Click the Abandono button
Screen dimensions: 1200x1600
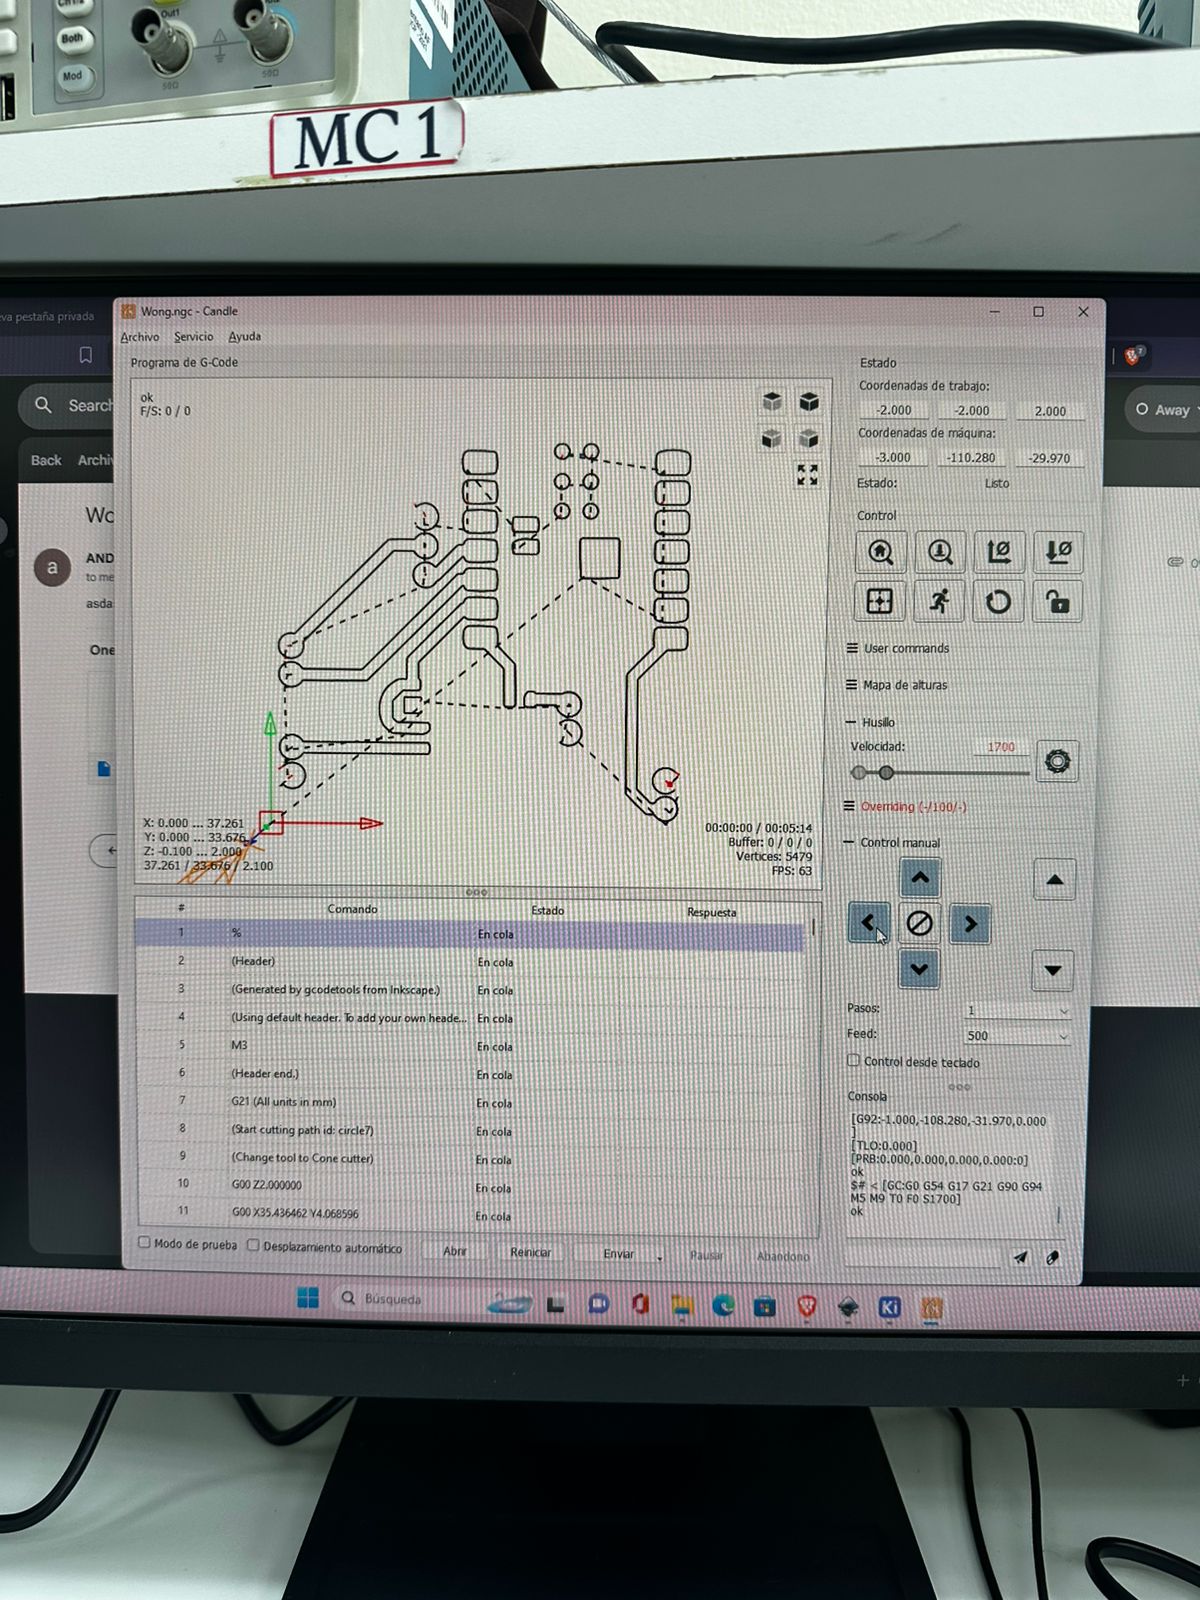(783, 1256)
